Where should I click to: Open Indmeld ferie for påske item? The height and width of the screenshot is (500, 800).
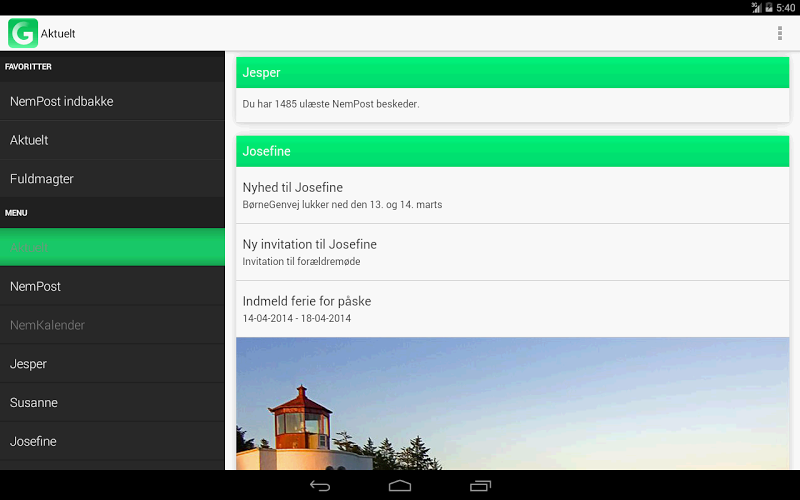click(x=512, y=309)
